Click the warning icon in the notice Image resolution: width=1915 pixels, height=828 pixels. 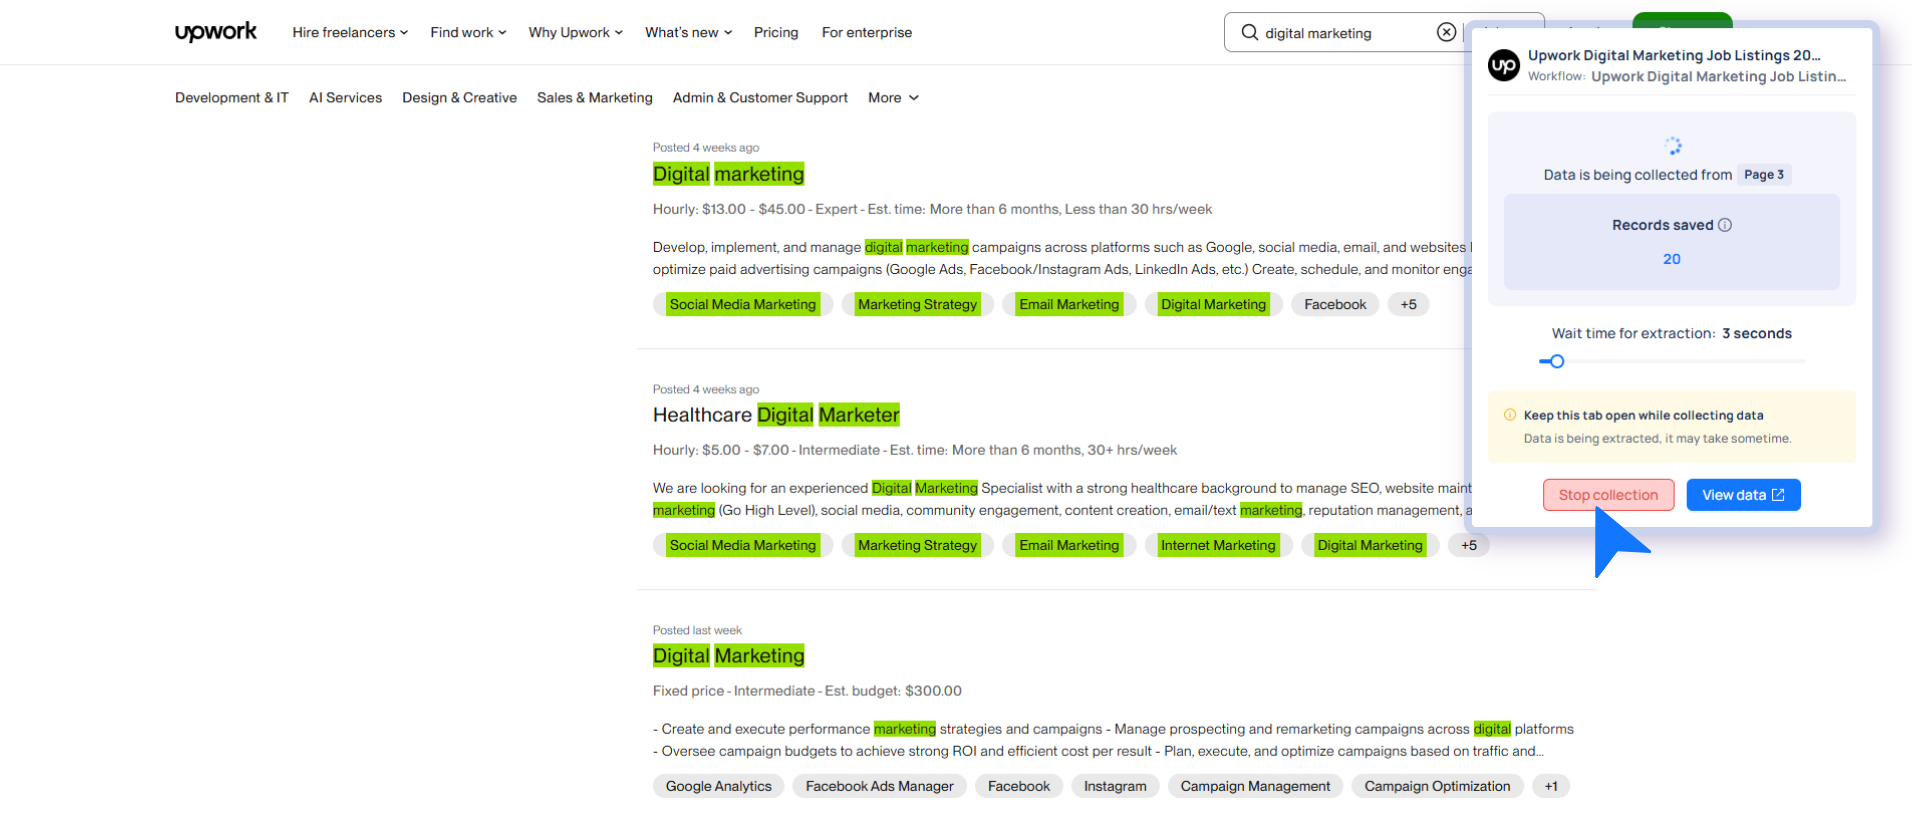click(1510, 415)
